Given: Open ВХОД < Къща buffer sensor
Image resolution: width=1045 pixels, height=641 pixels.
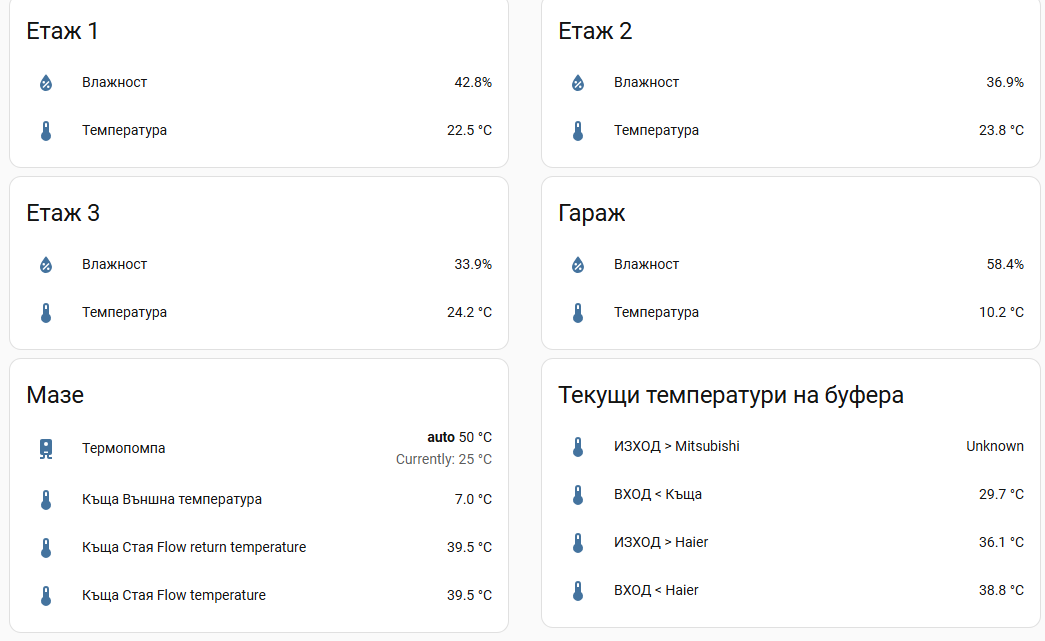Looking at the screenshot, I should [x=658, y=494].
